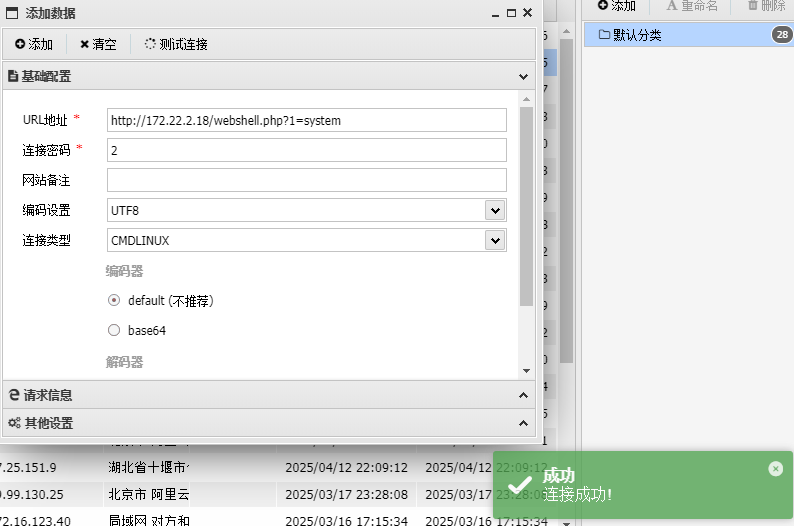Click the 删除 trash icon
Image resolution: width=794 pixels, height=526 pixels.
752,6
